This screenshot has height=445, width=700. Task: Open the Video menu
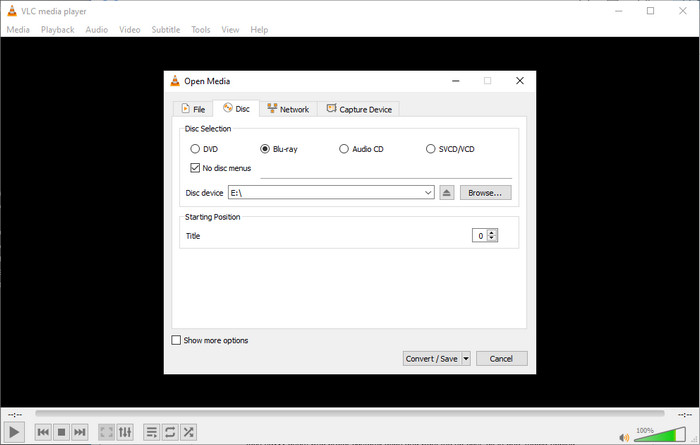pyautogui.click(x=129, y=29)
